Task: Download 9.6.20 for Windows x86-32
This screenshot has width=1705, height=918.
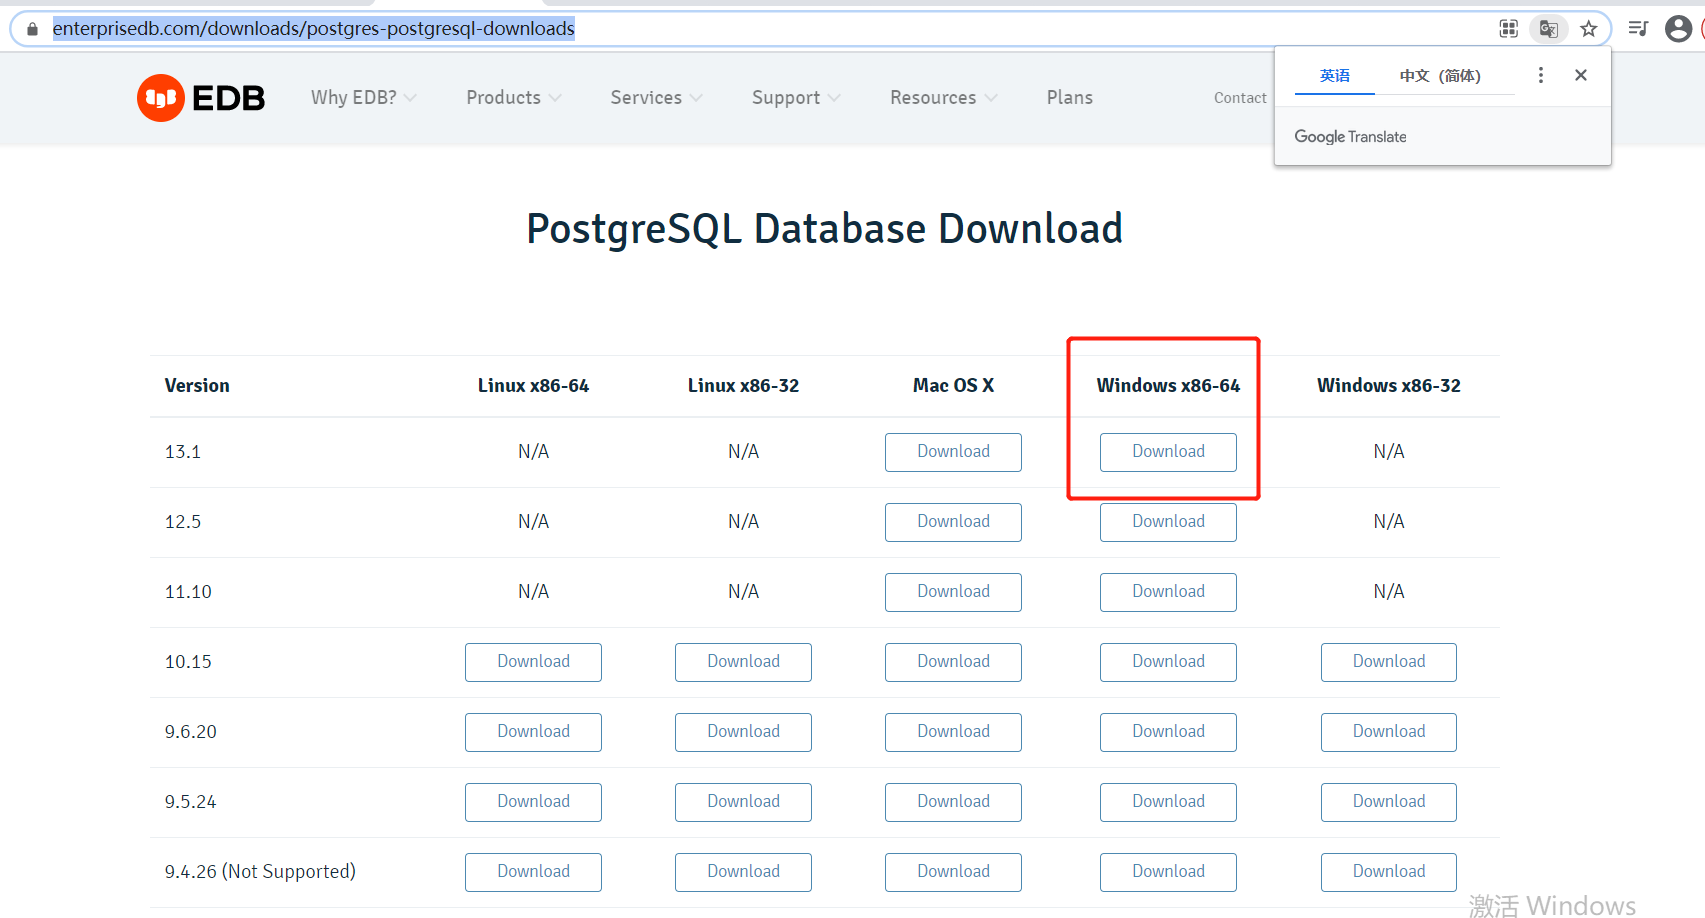Action: (x=1389, y=732)
